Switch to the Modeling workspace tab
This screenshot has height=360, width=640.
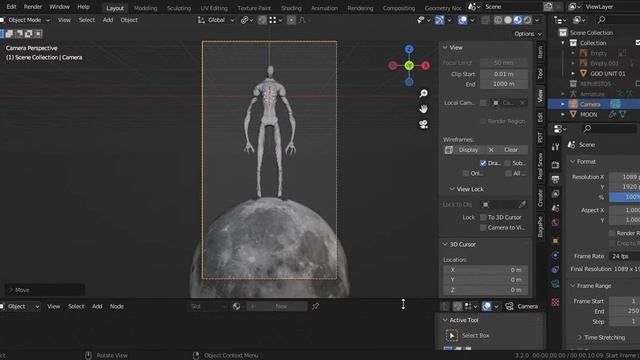coord(145,8)
